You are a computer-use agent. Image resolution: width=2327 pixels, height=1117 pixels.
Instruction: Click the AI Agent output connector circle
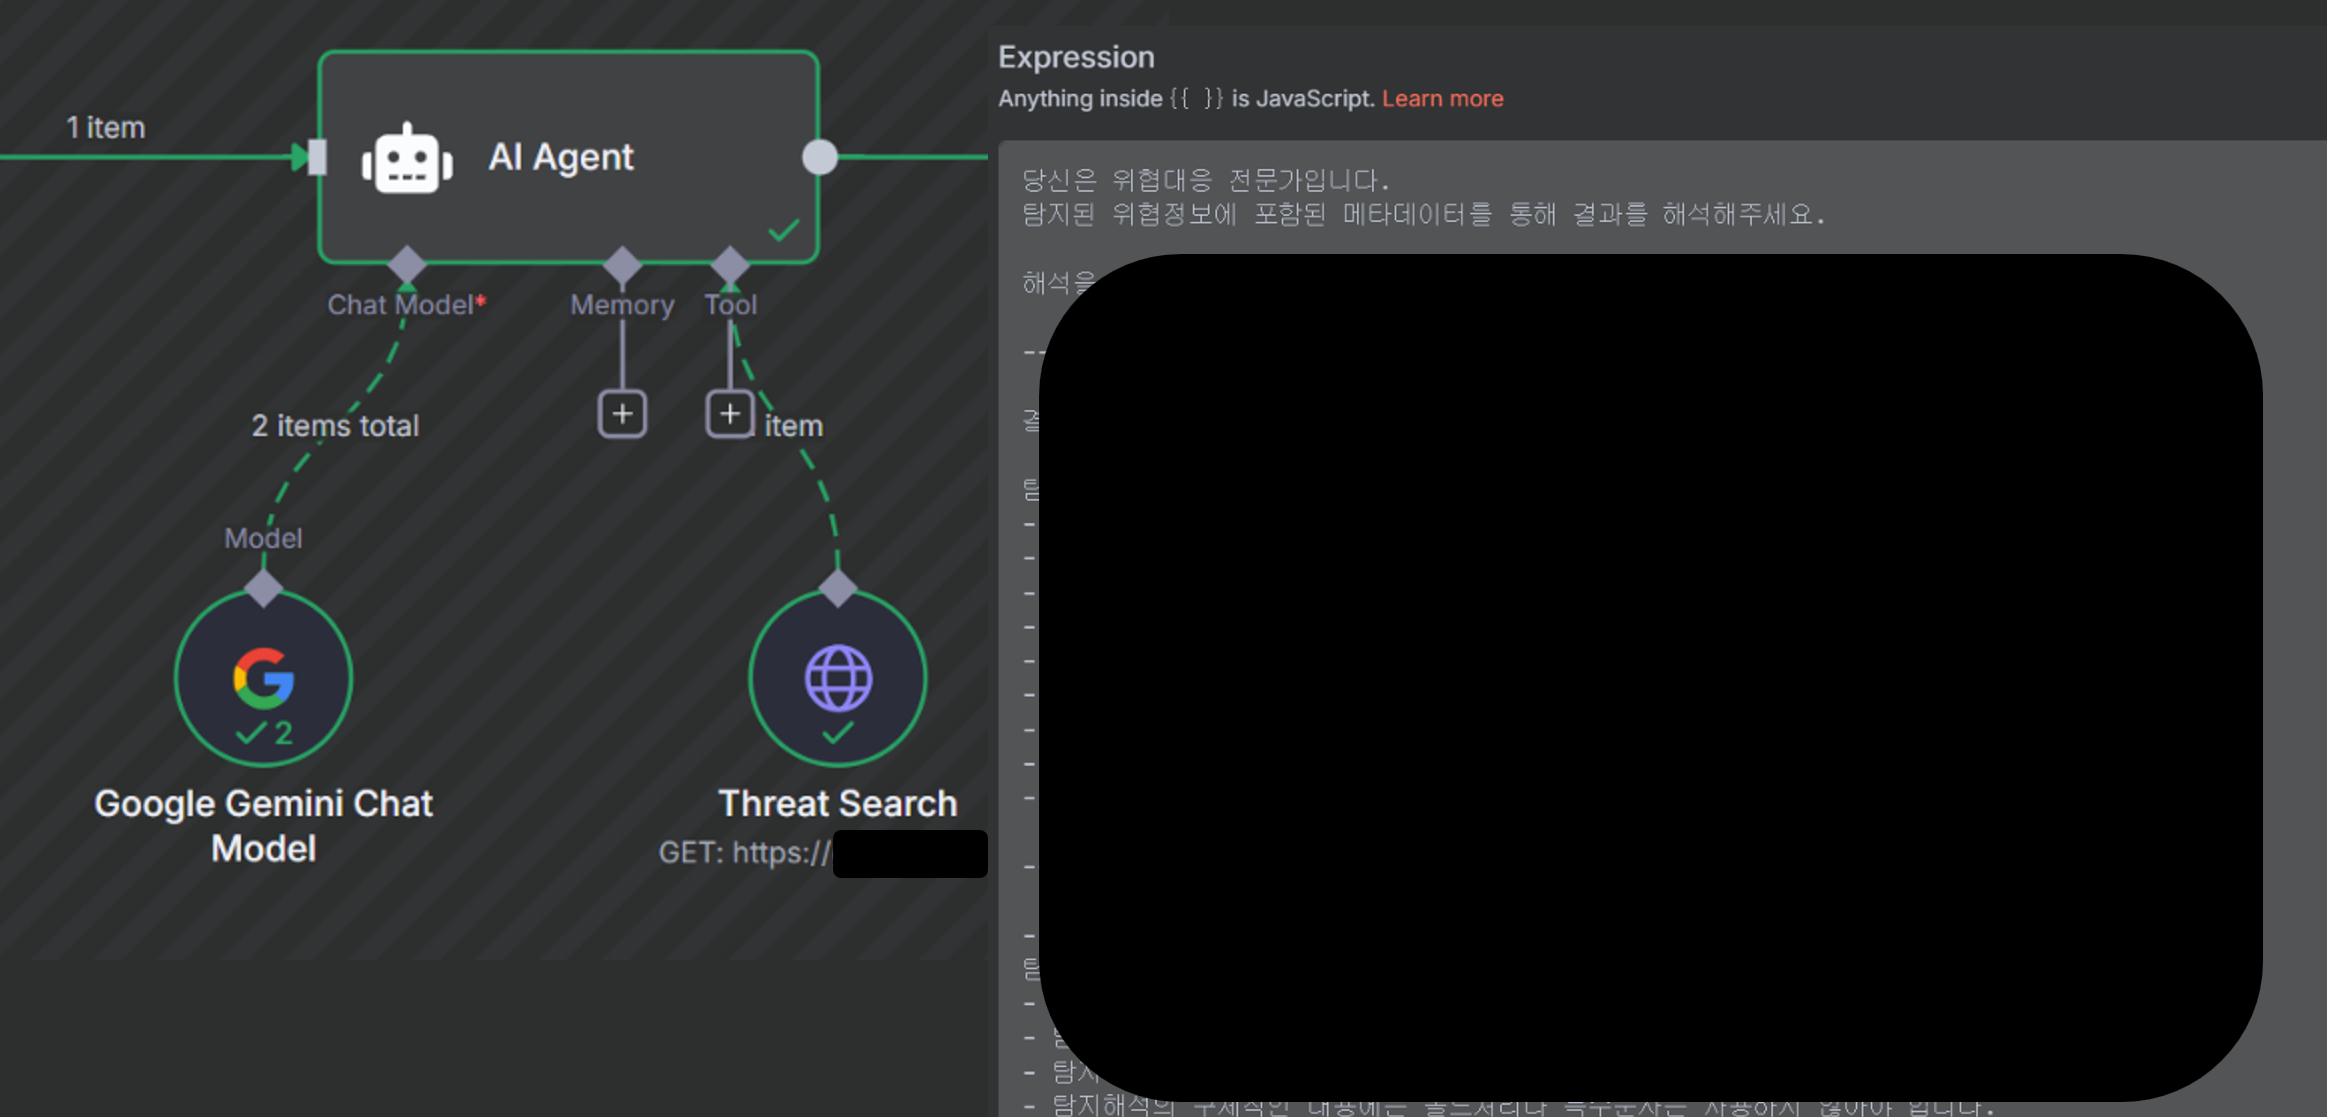tap(818, 157)
